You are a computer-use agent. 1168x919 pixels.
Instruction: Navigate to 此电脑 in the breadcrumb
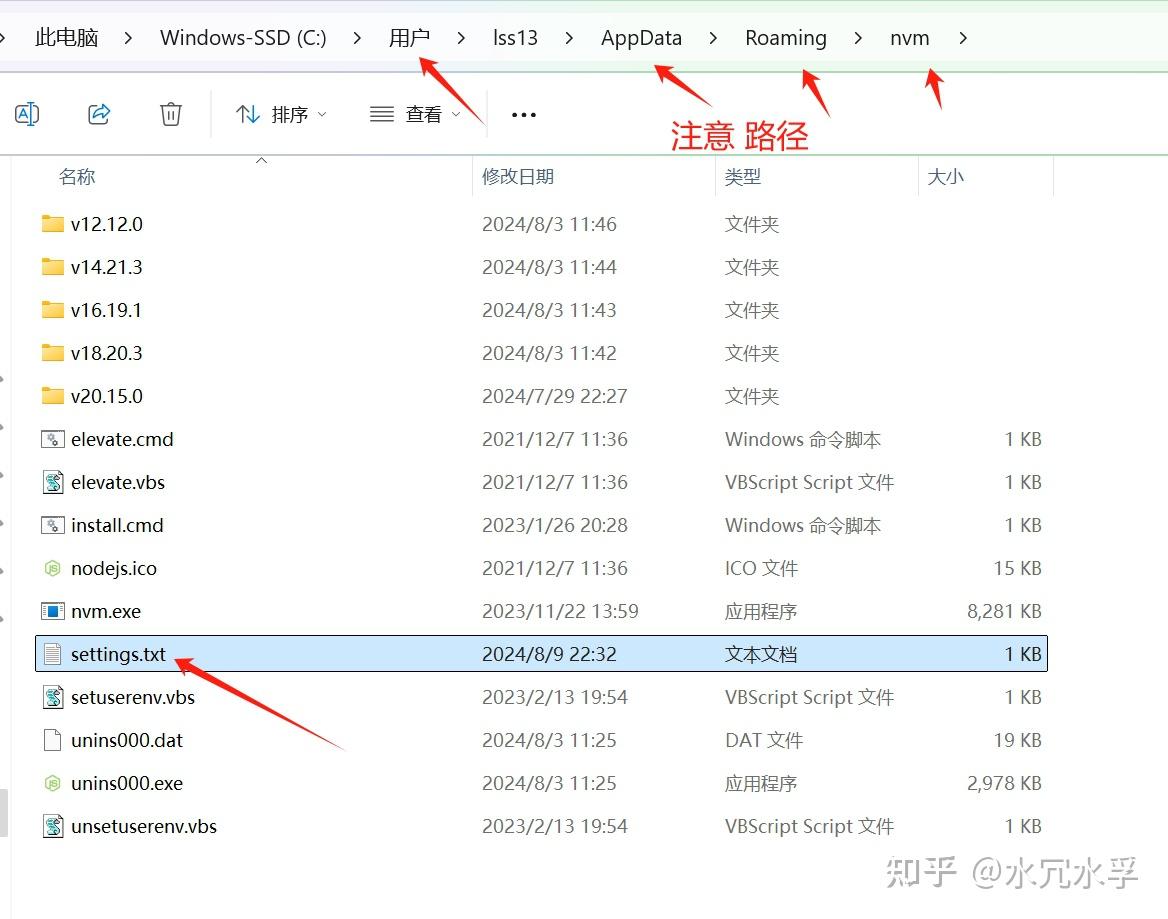pos(66,37)
